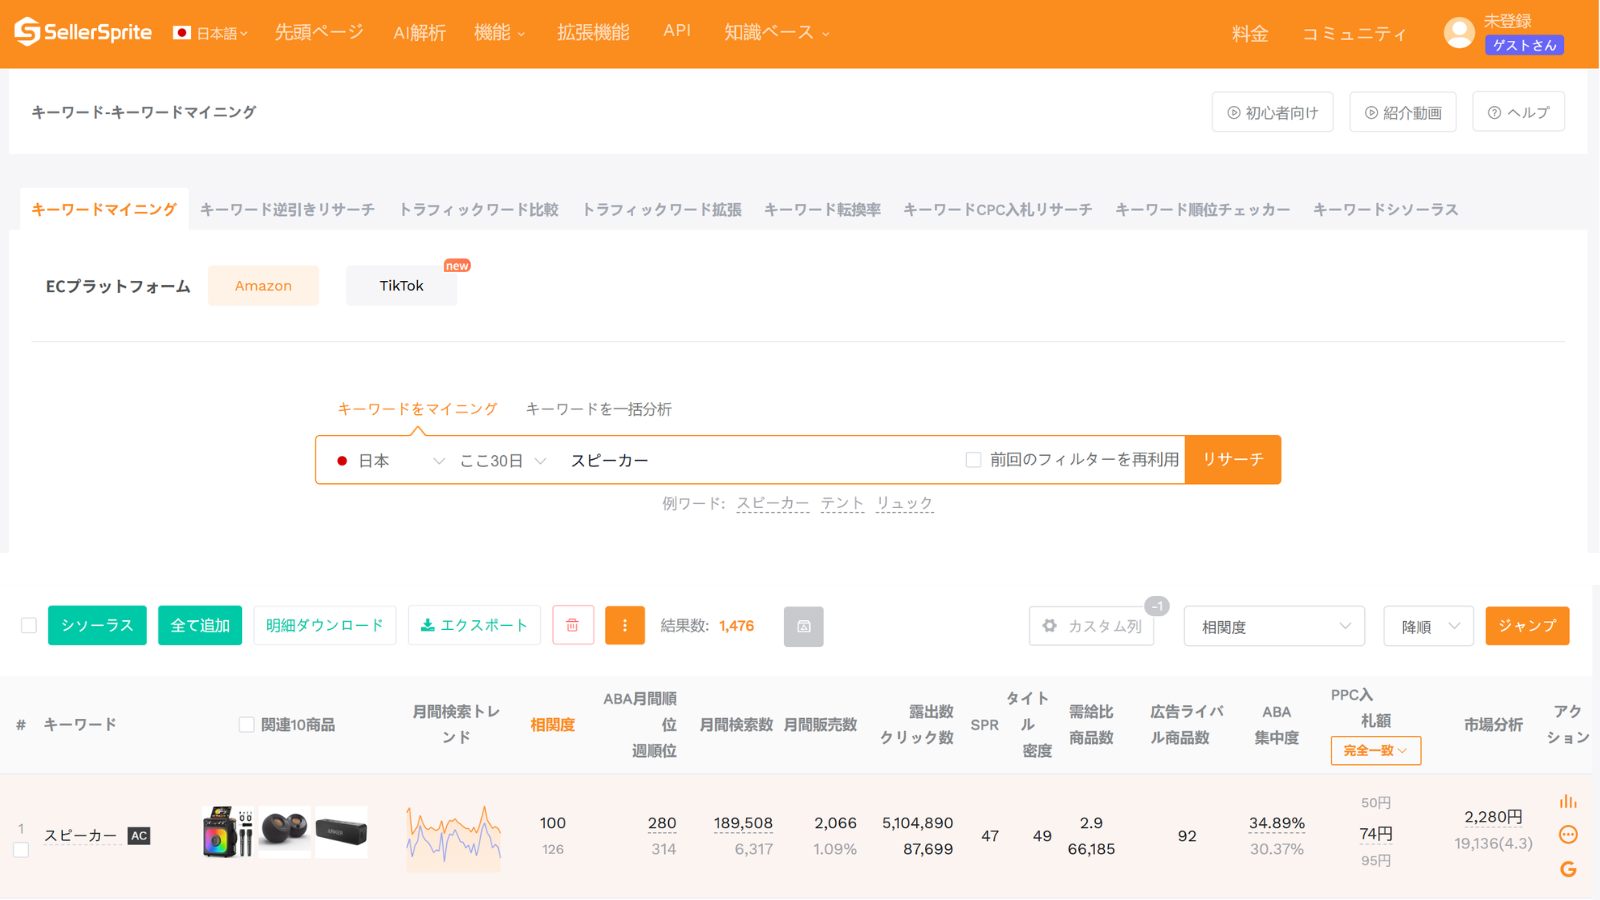This screenshot has height=900, width=1600.
Task: Open the ここ30日 period dropdown
Action: [503, 460]
